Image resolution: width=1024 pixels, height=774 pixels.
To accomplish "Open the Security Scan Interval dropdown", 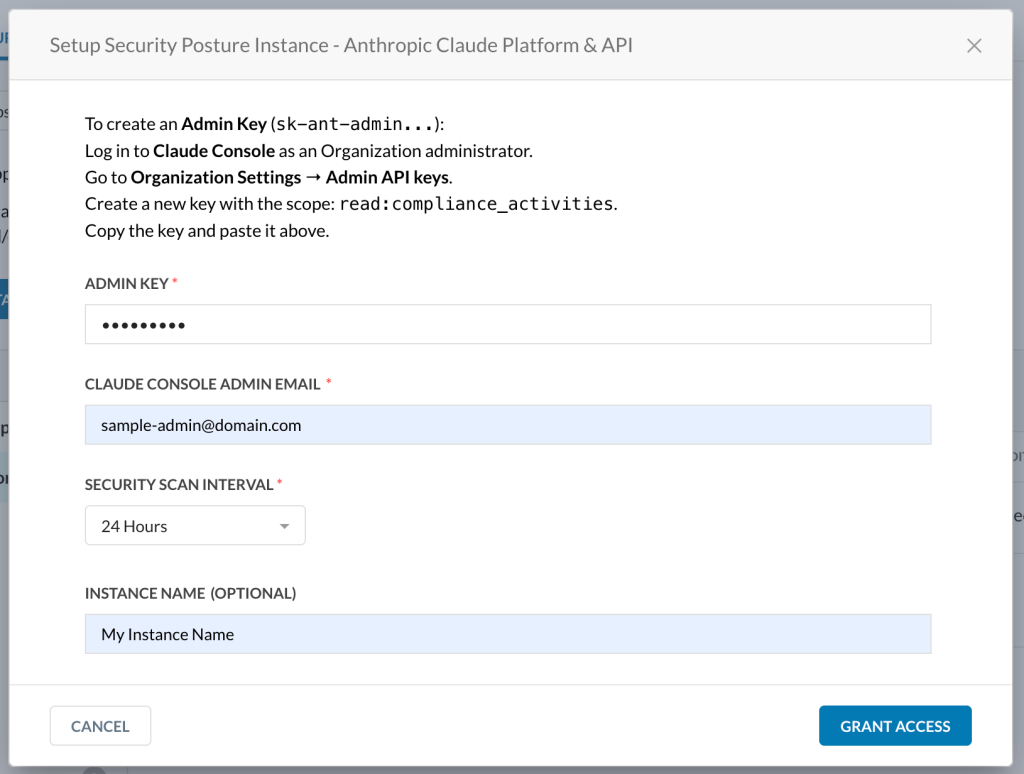I will pyautogui.click(x=195, y=525).
